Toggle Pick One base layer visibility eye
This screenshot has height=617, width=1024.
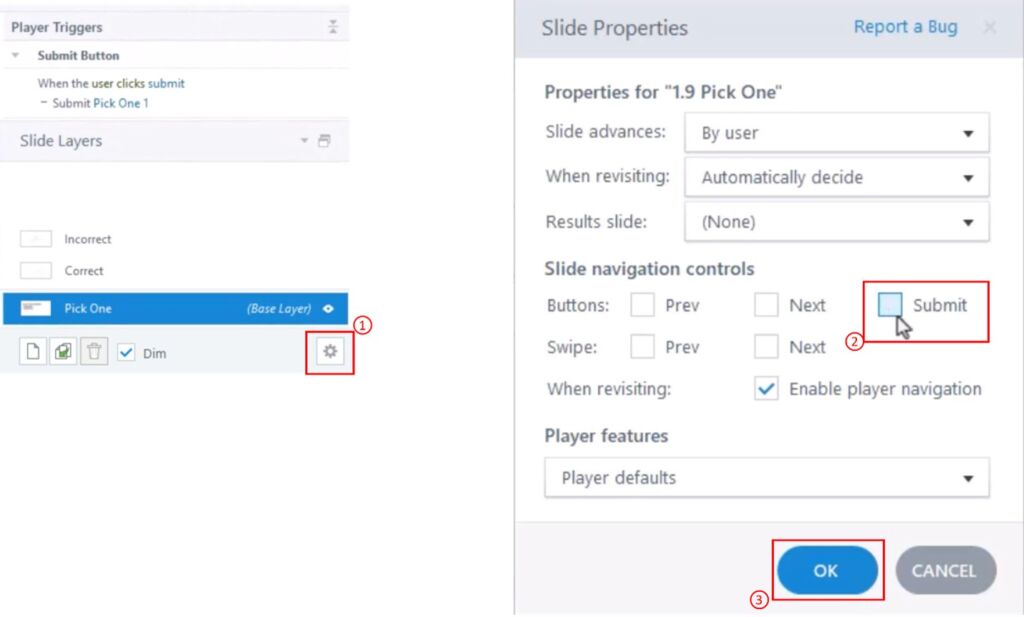click(x=328, y=309)
